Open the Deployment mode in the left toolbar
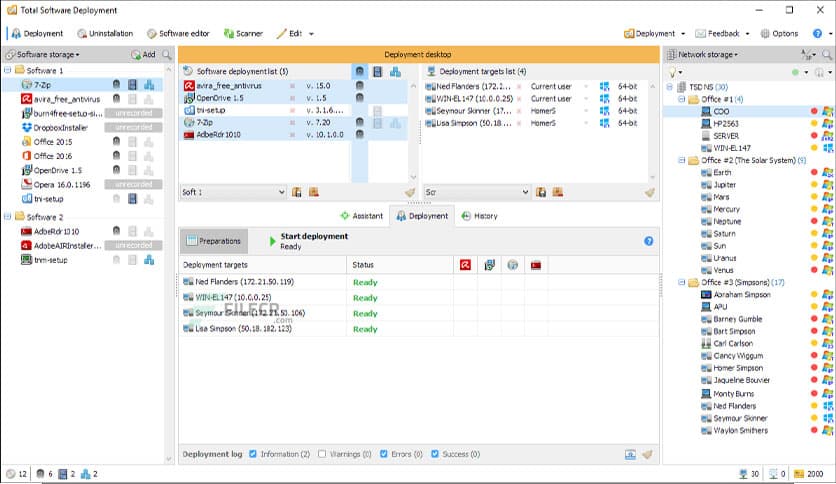The width and height of the screenshot is (836, 484). pos(37,34)
